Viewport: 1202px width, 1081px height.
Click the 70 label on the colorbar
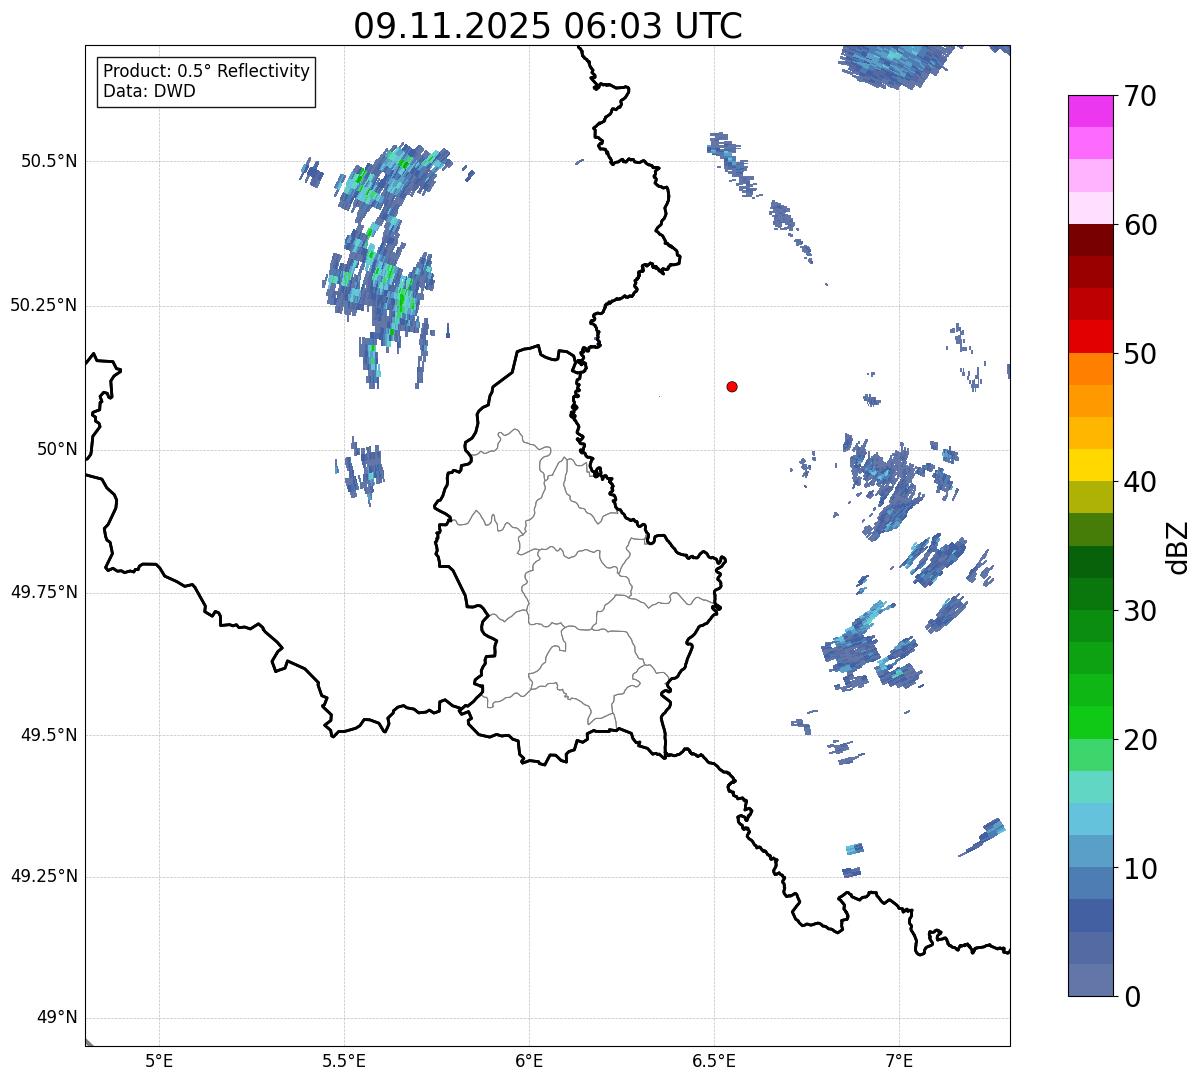[x=1140, y=96]
